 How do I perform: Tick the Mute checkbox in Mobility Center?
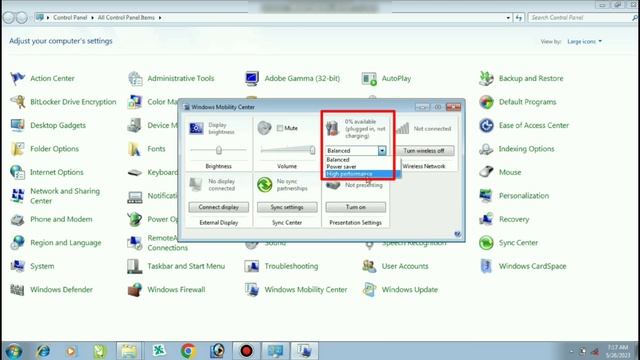tap(280, 128)
